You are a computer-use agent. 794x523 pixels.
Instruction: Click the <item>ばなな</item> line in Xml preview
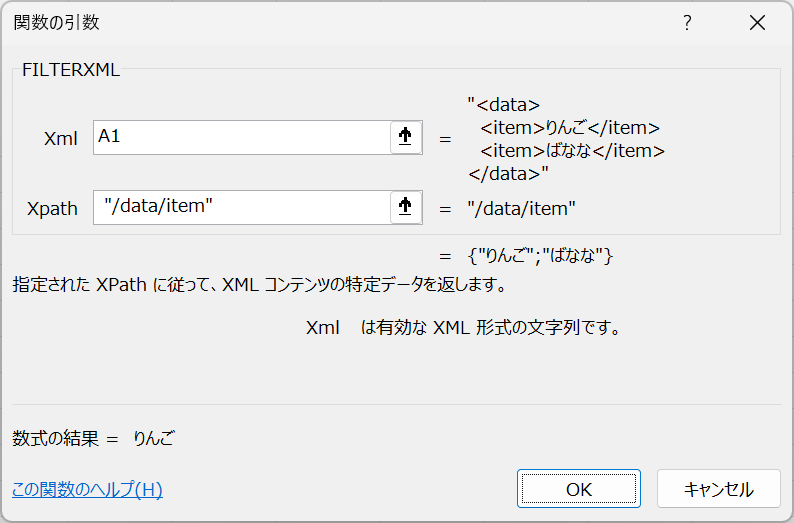click(573, 151)
